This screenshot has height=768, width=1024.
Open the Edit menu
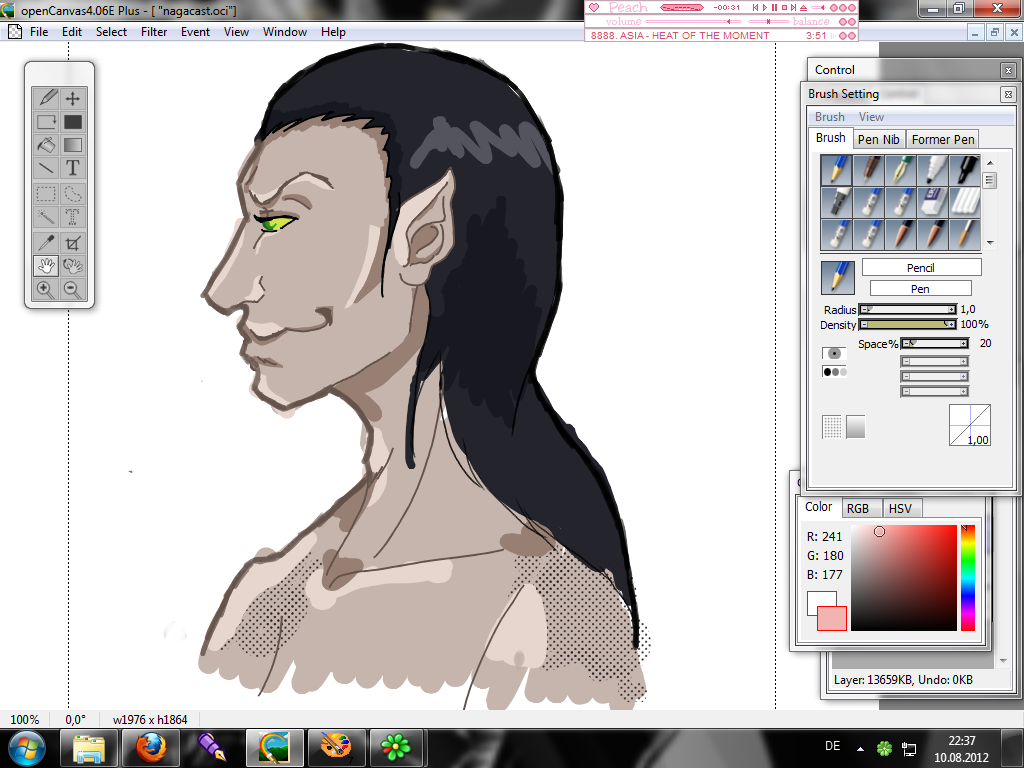click(x=72, y=32)
